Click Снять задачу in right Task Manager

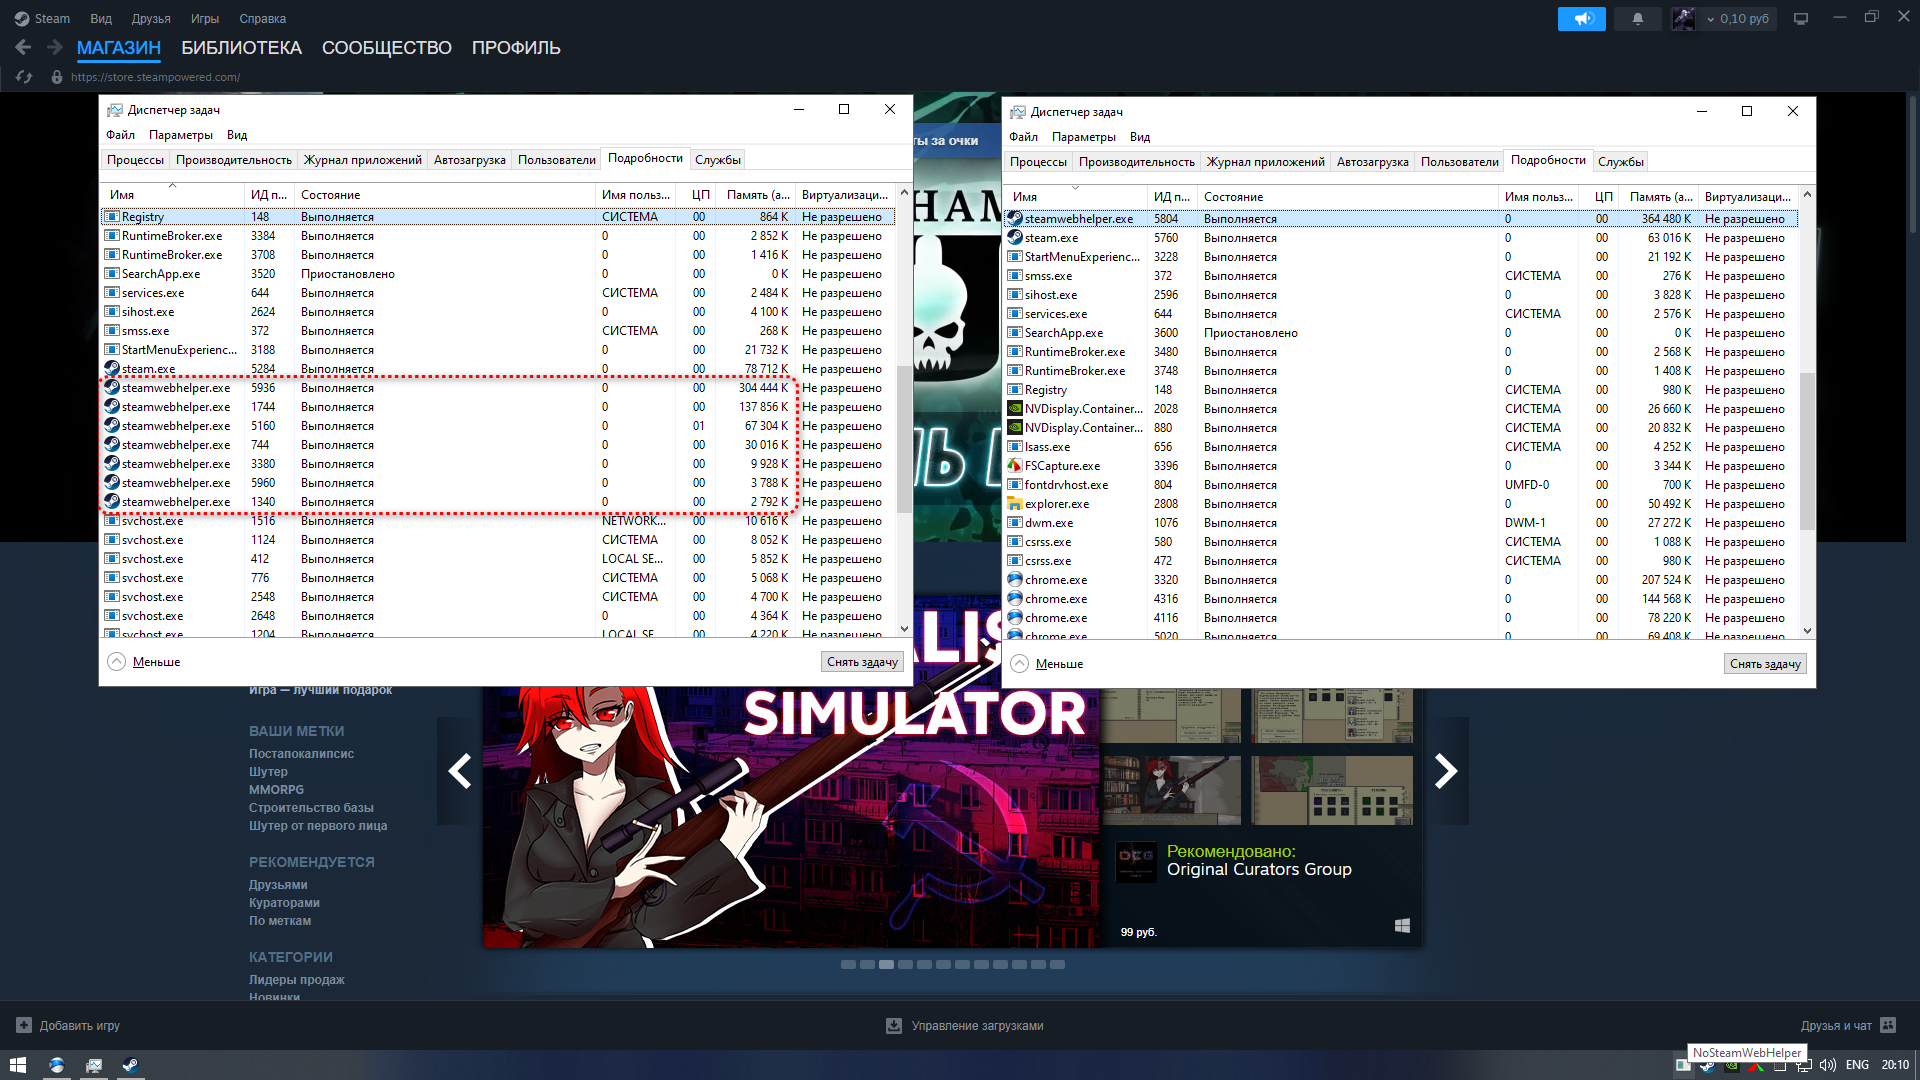(1765, 664)
